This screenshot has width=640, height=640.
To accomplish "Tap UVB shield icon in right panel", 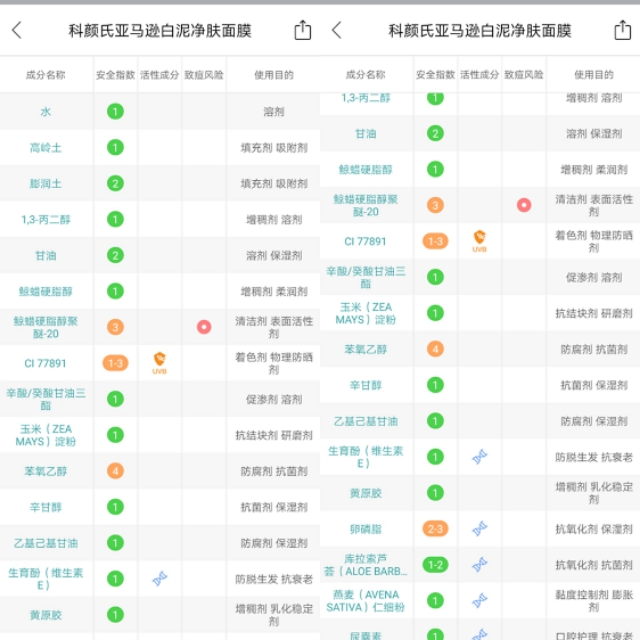I will coord(480,241).
